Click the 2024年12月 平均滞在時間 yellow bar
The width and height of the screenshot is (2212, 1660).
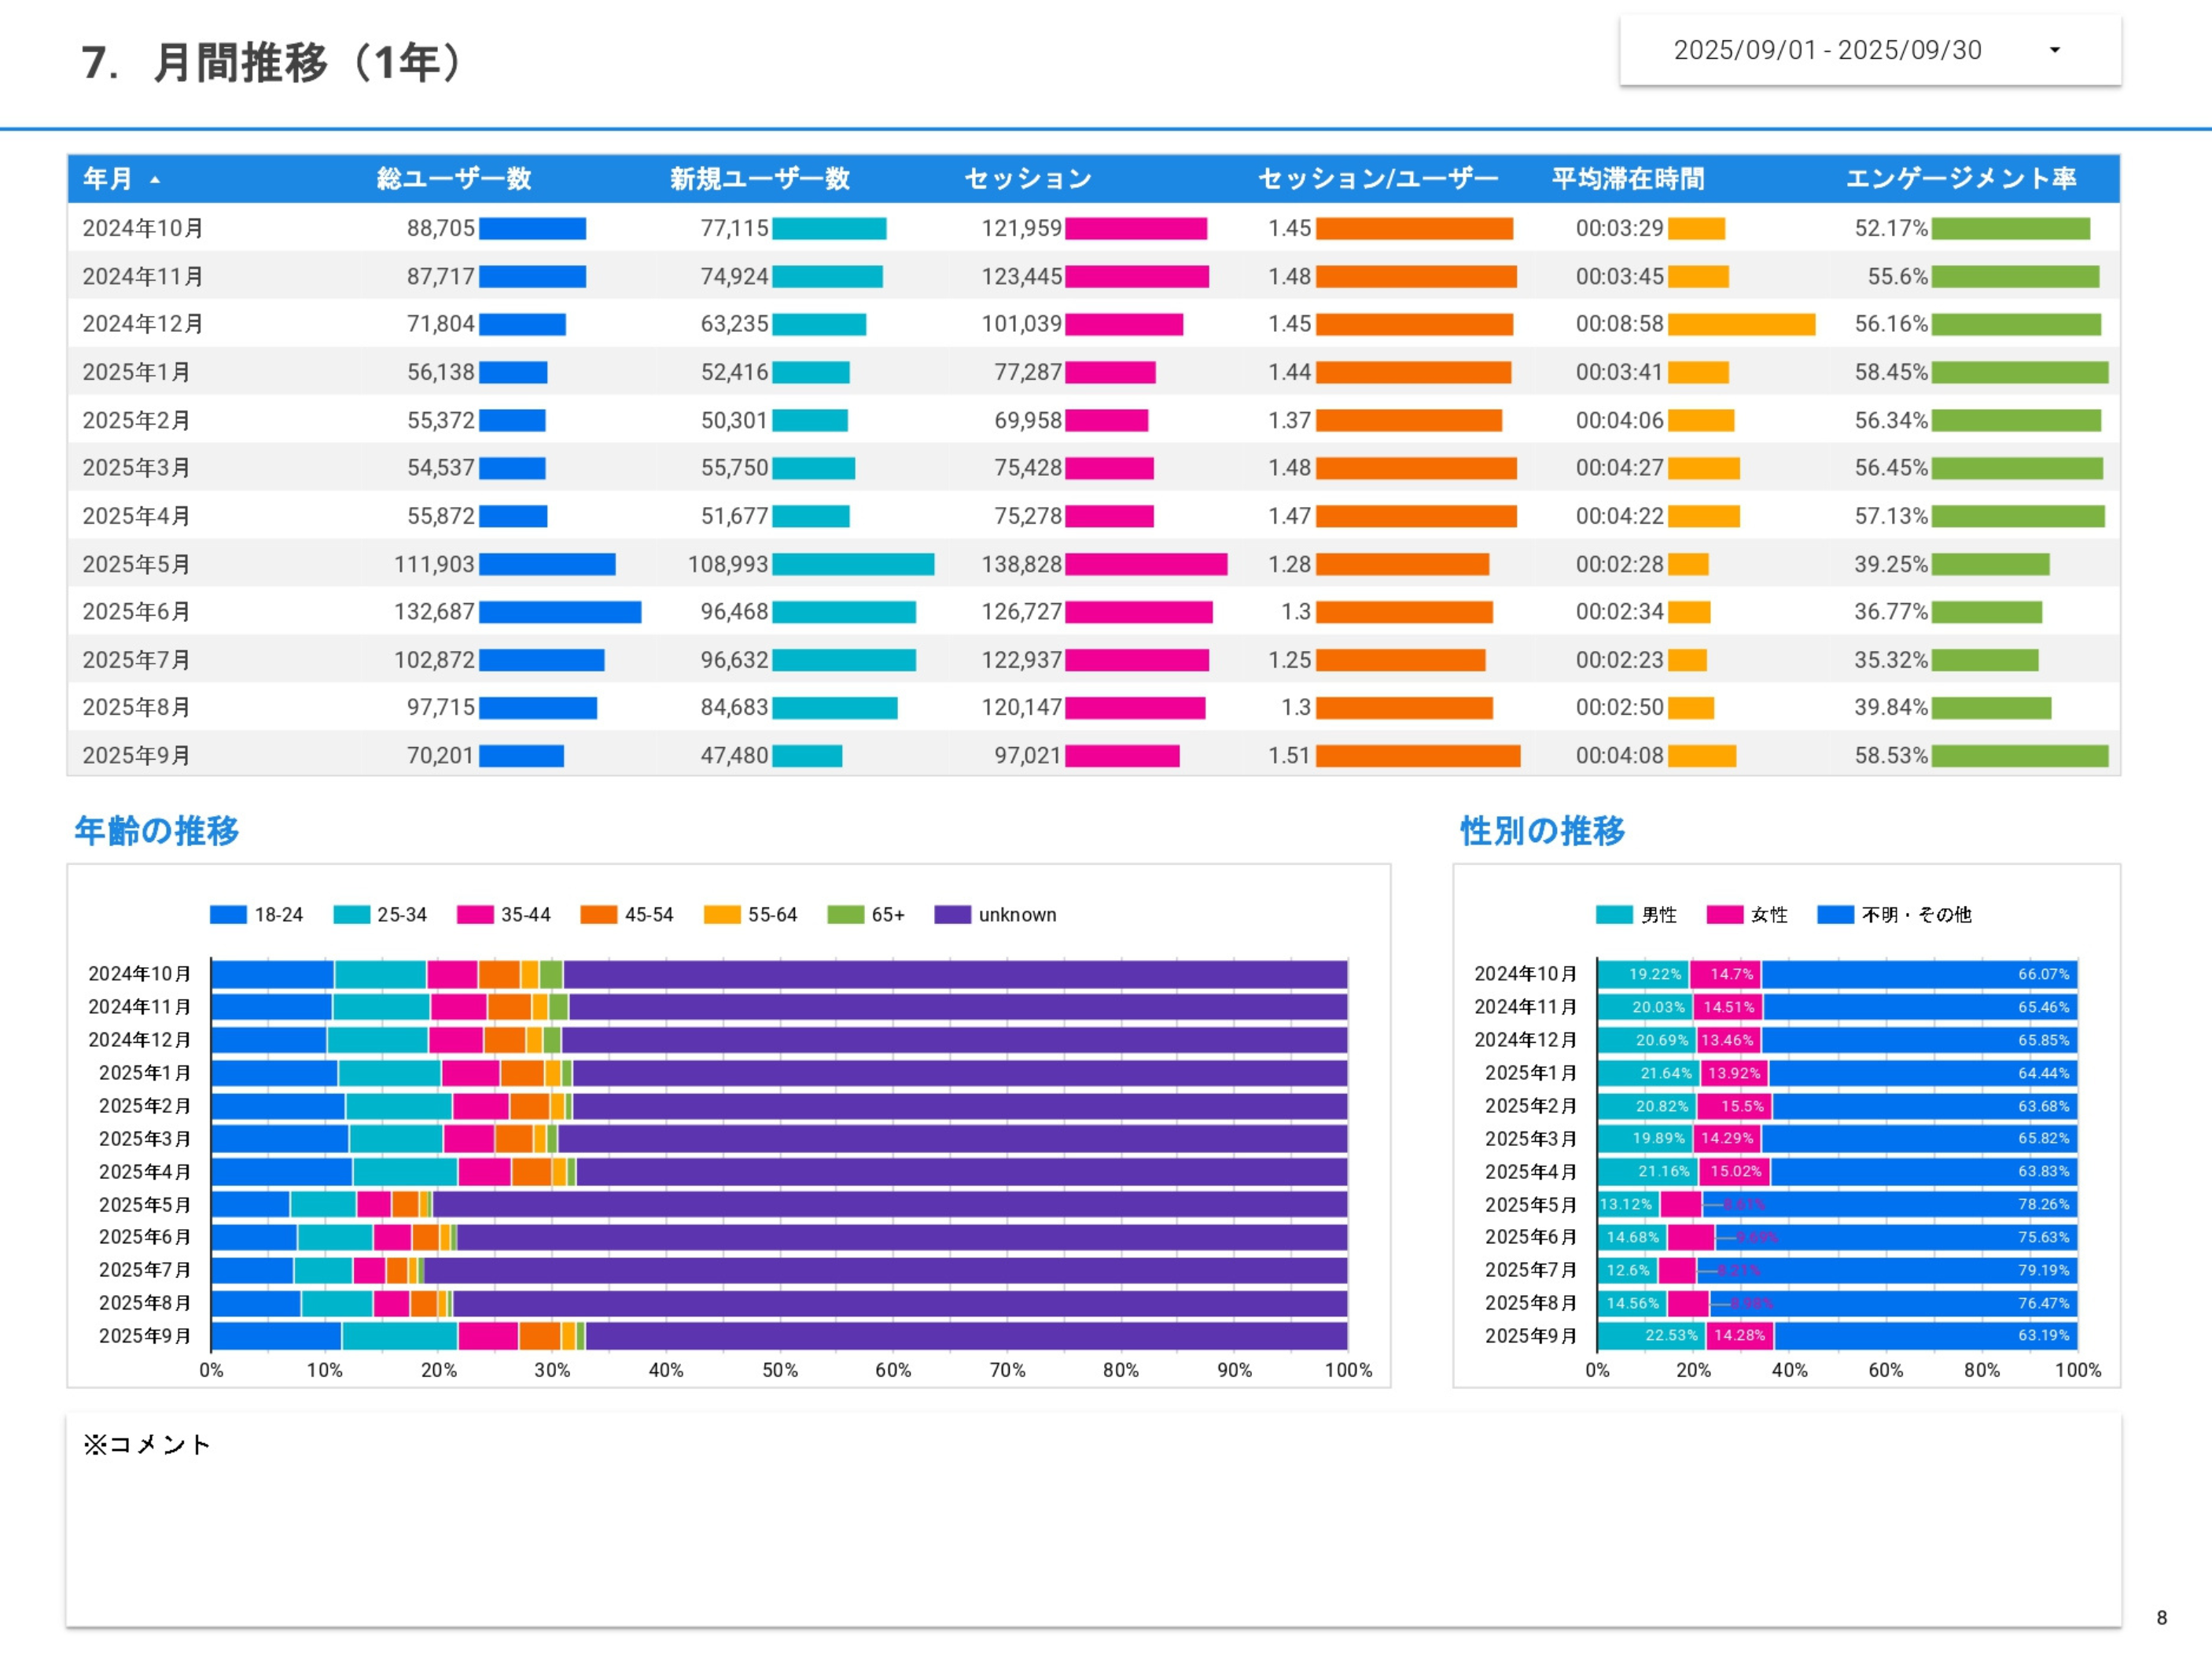coord(1740,324)
